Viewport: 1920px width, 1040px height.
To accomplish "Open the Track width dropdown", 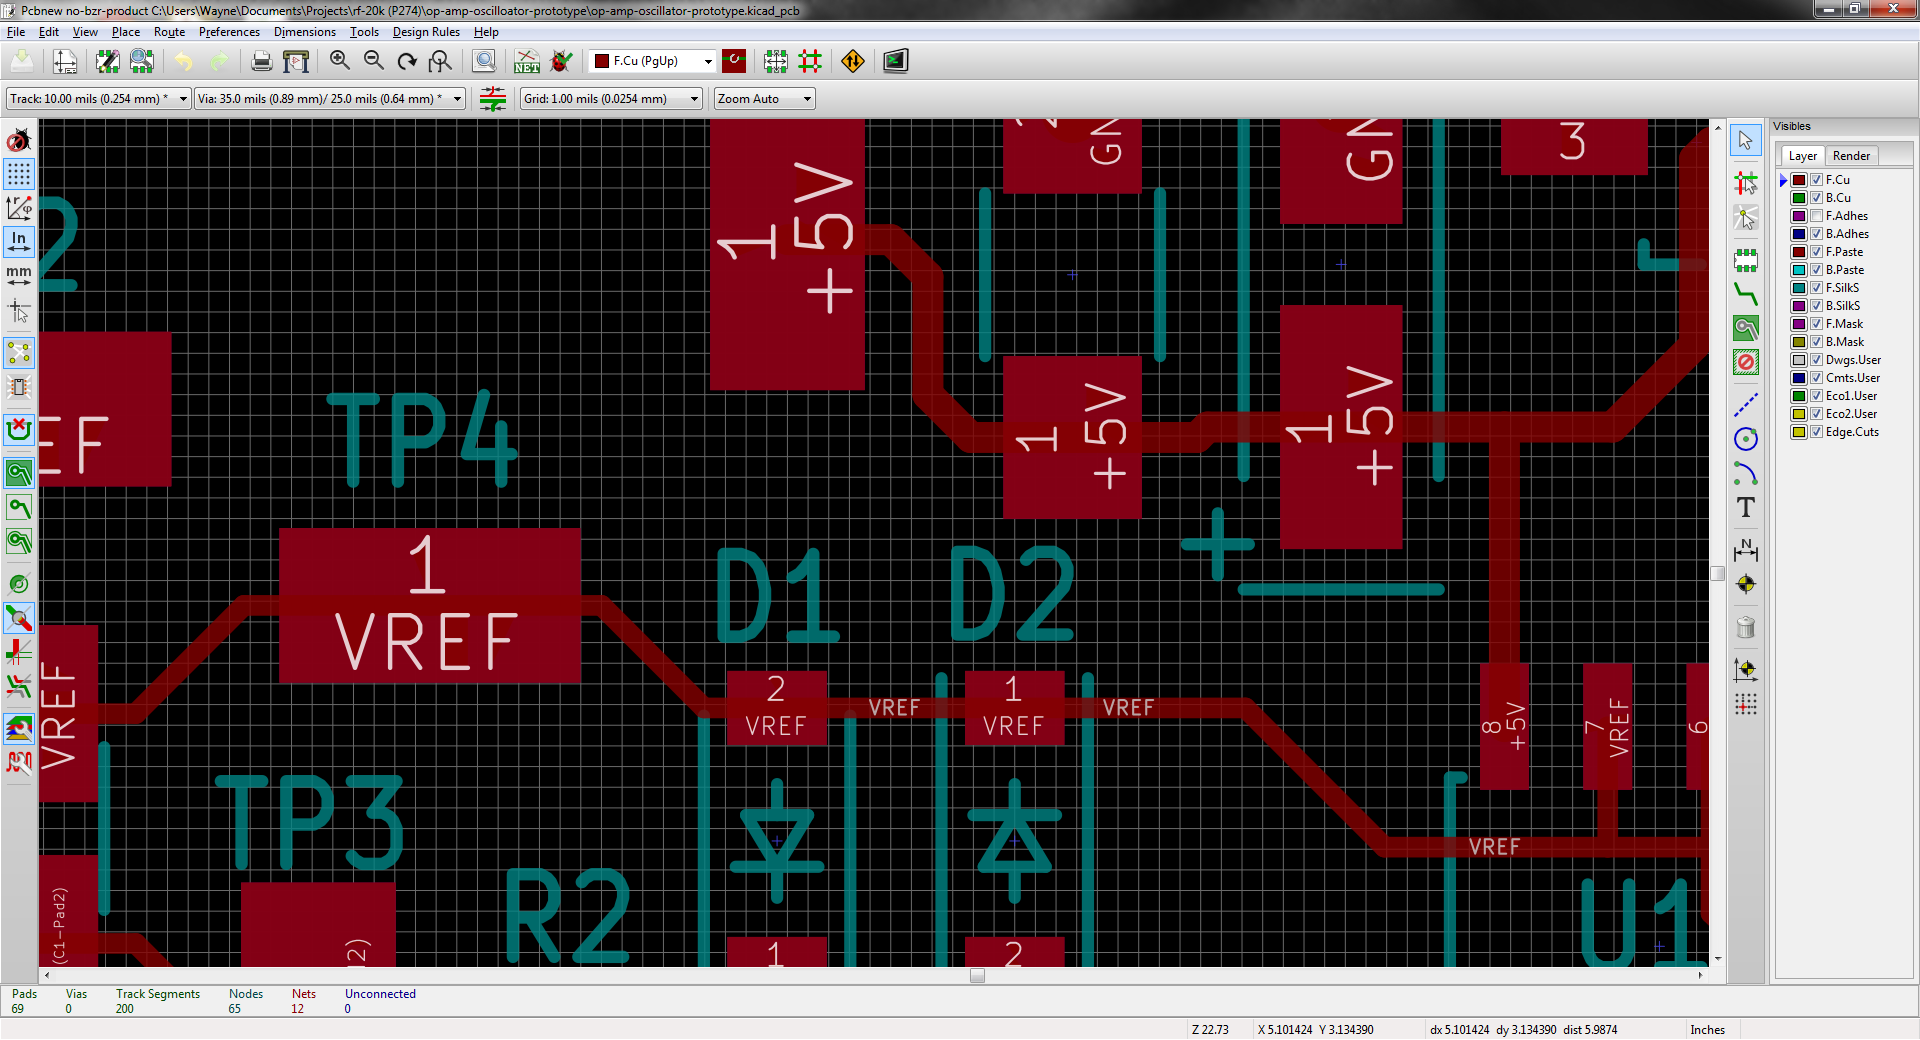I will (183, 99).
